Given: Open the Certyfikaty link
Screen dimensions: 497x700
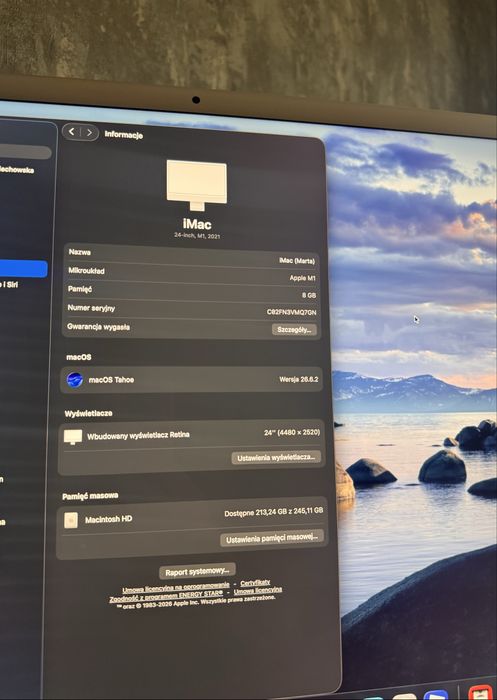Looking at the screenshot, I should pyautogui.click(x=255, y=583).
